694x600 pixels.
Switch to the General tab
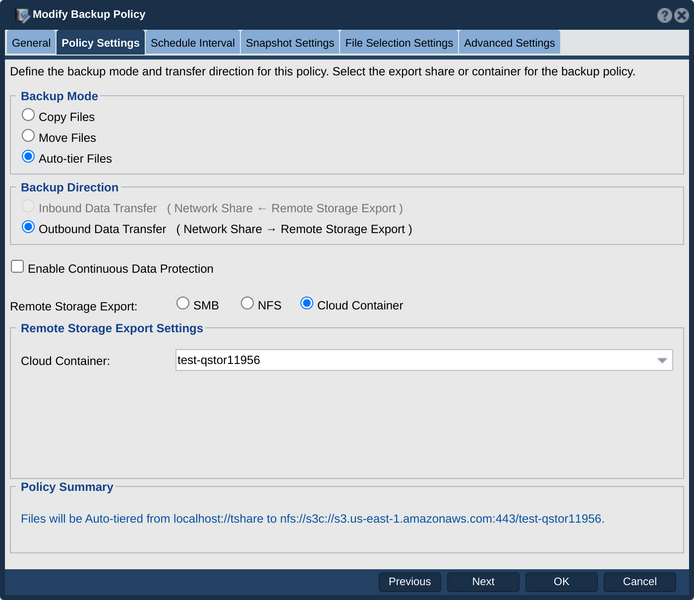(x=31, y=43)
